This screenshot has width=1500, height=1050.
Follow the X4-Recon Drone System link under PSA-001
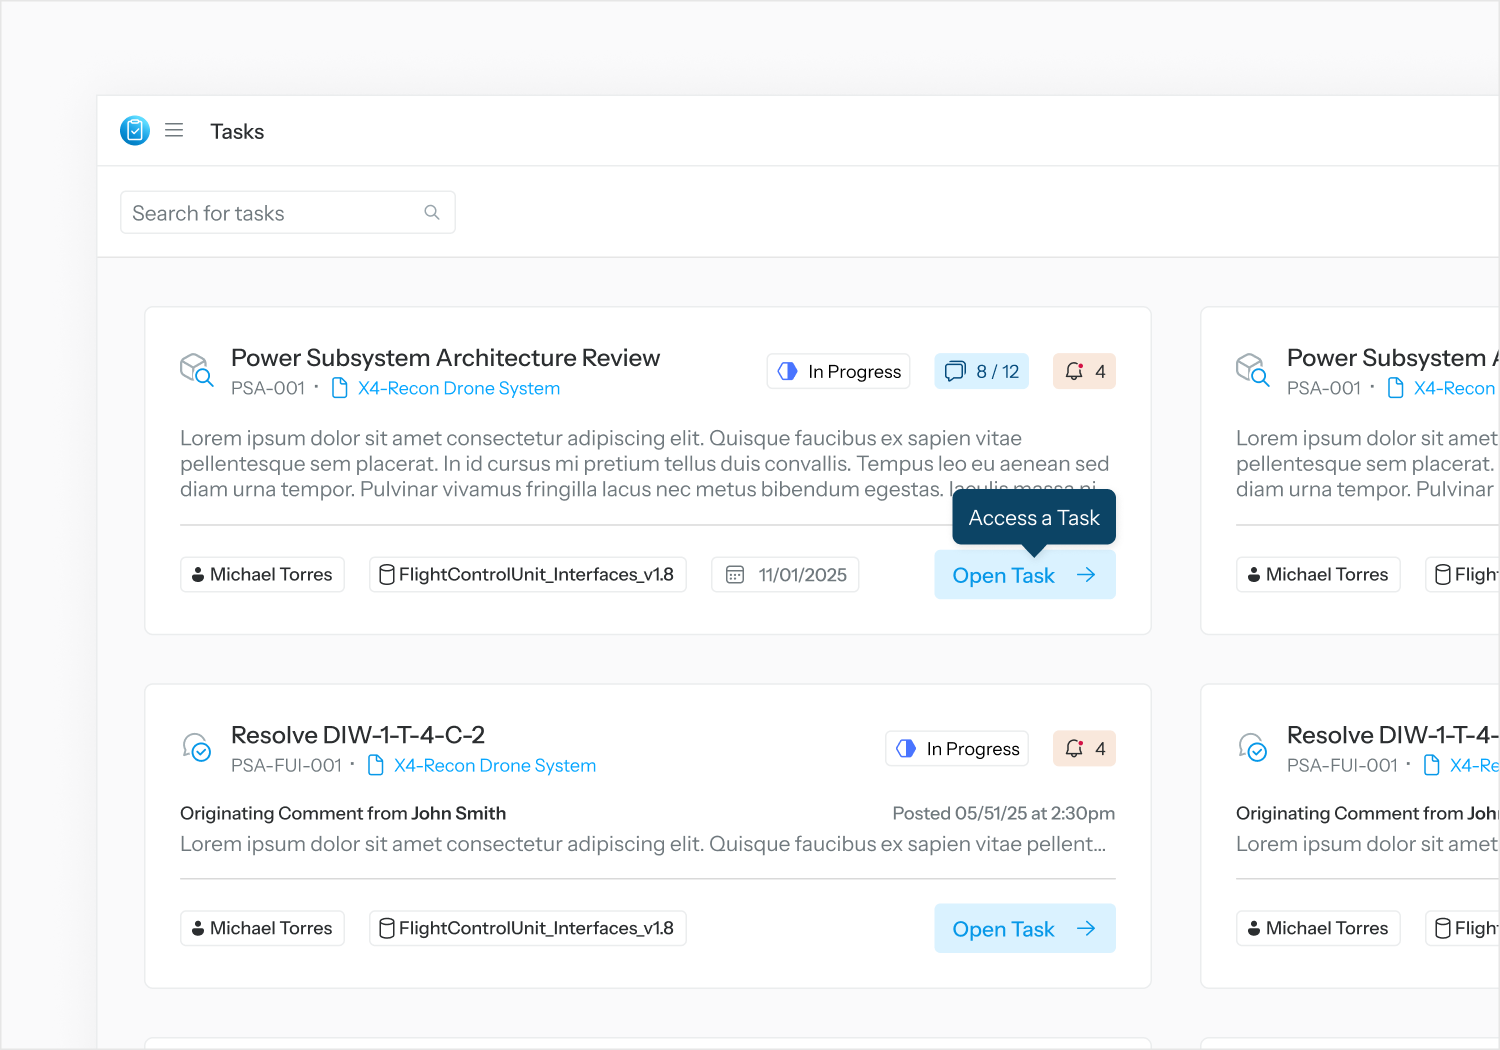[x=458, y=388]
